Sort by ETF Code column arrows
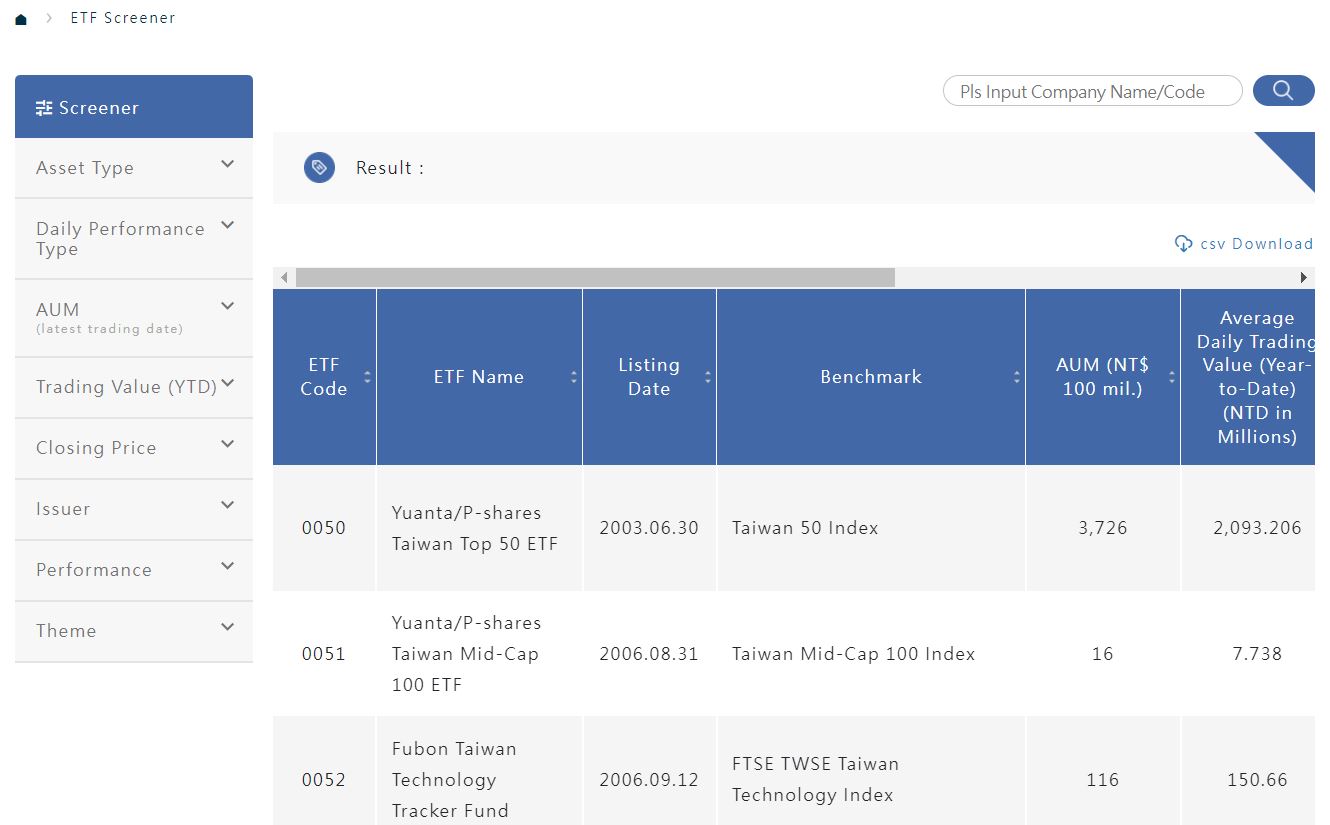The width and height of the screenshot is (1330, 825). tap(367, 377)
